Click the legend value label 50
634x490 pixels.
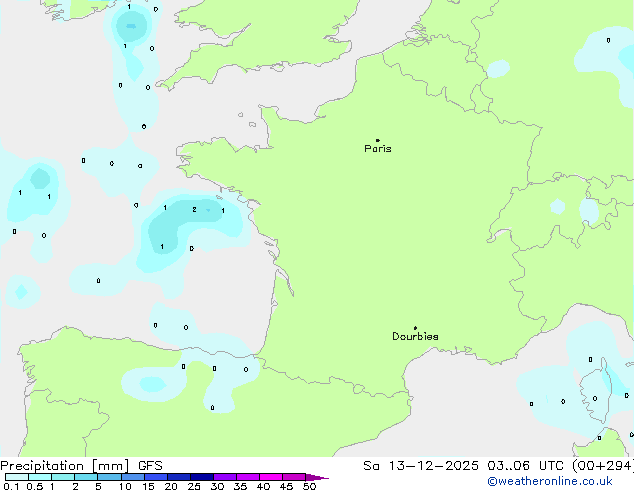(x=309, y=486)
